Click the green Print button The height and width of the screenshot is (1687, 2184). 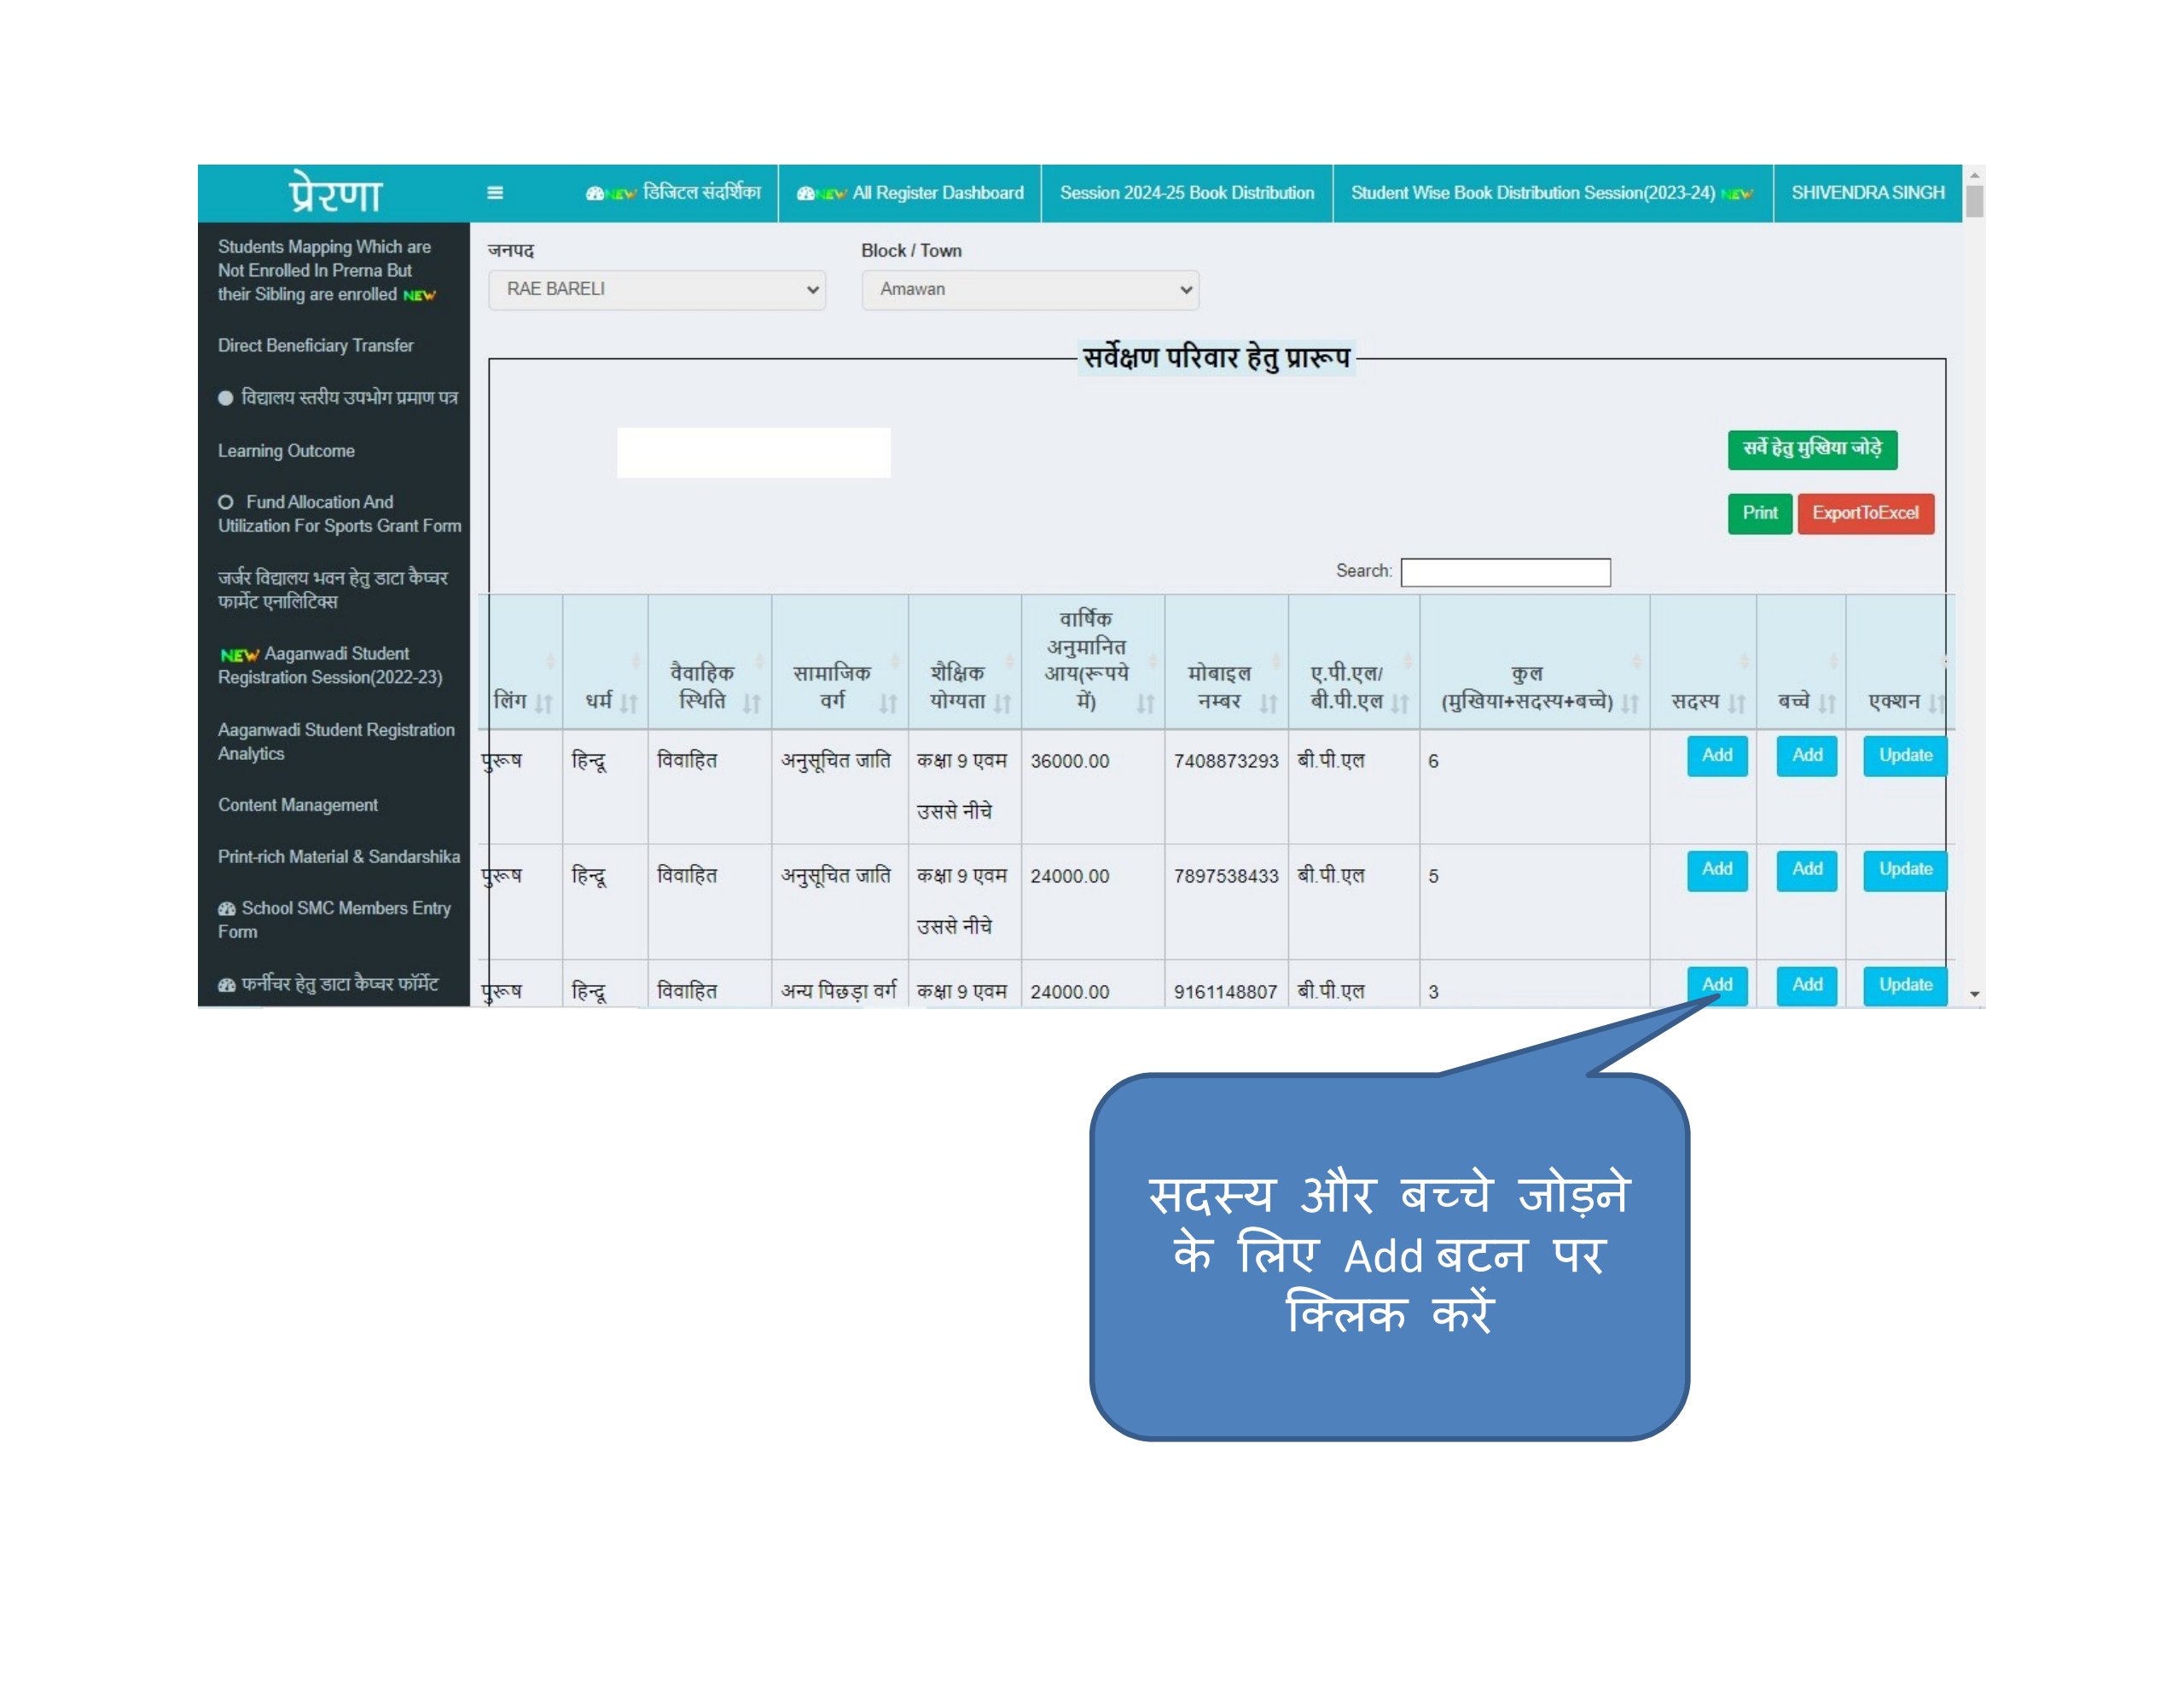click(x=1760, y=513)
